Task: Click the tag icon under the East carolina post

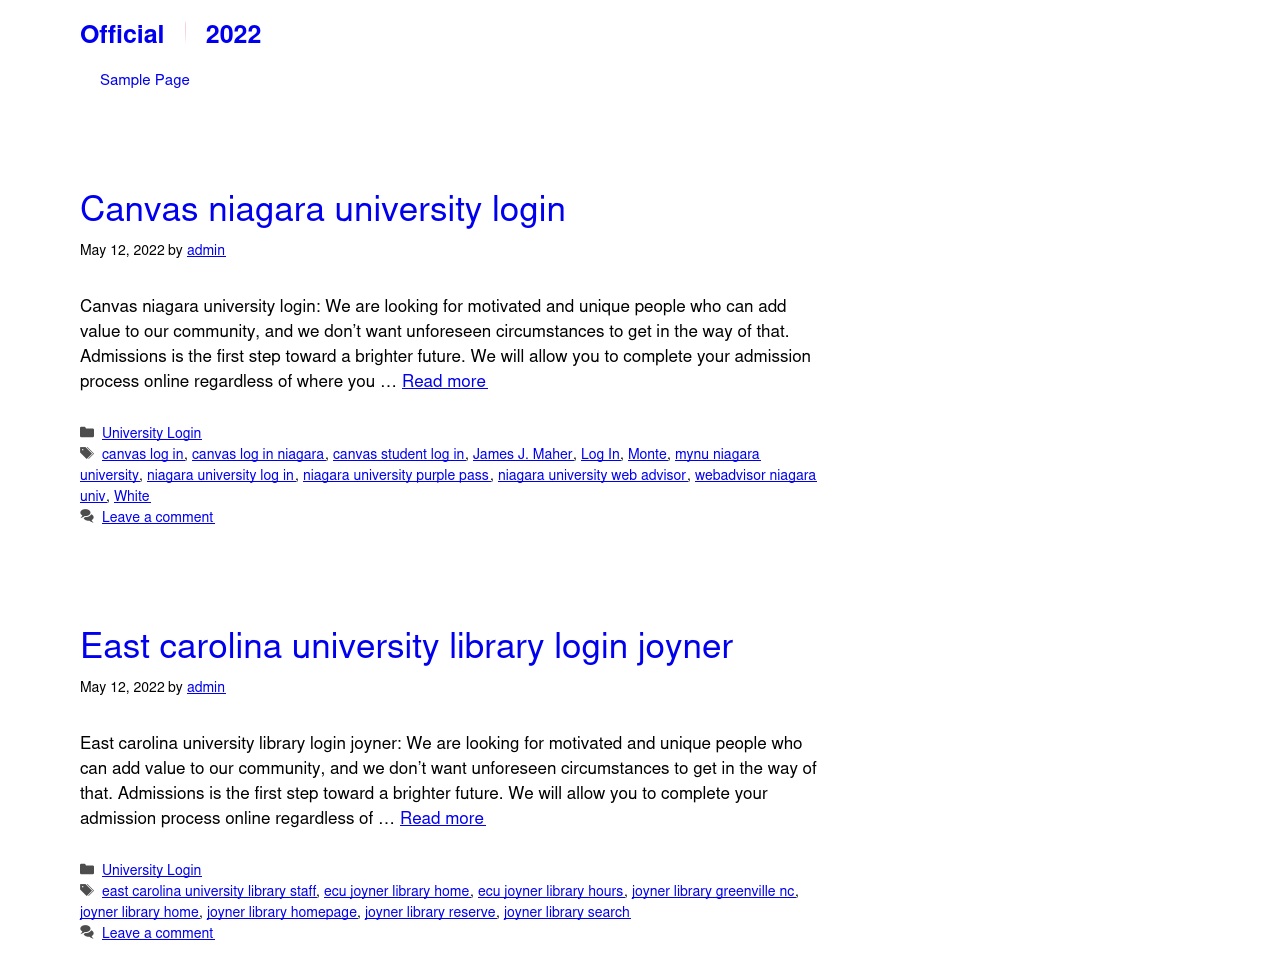Action: tap(87, 891)
